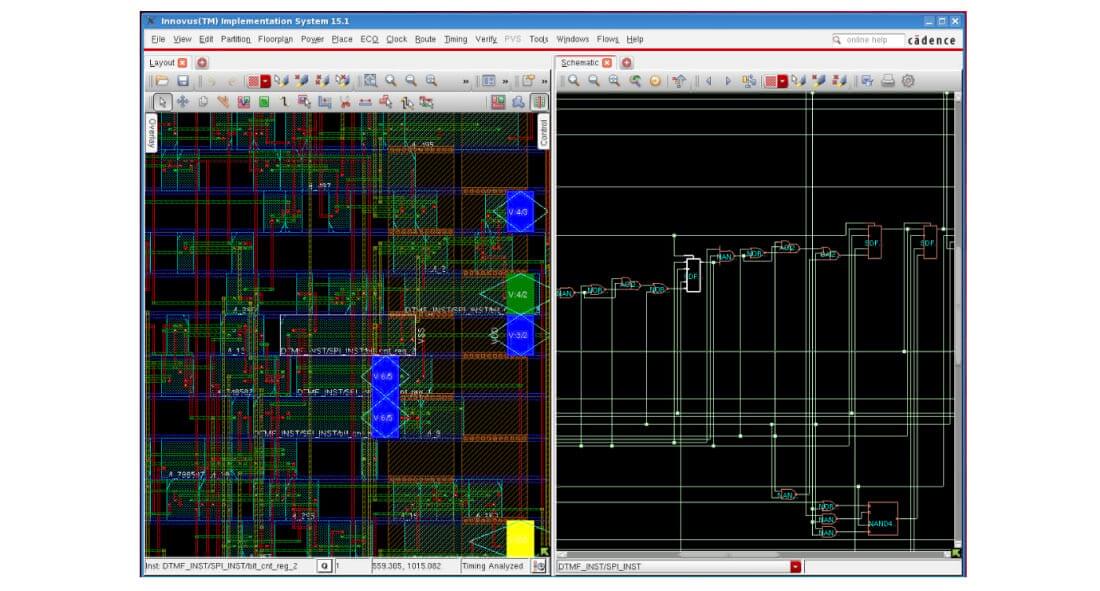Screen dimensions: 1100x591
Task: Open the Clock menu
Action: coord(396,39)
